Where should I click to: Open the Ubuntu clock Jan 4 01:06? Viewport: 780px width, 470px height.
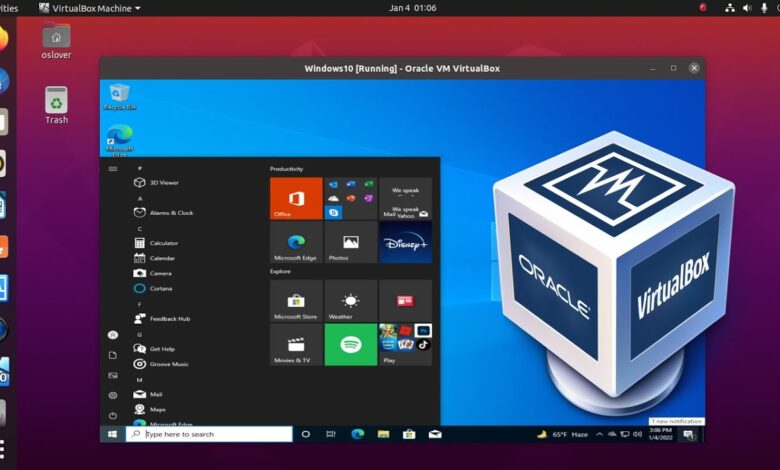412,8
